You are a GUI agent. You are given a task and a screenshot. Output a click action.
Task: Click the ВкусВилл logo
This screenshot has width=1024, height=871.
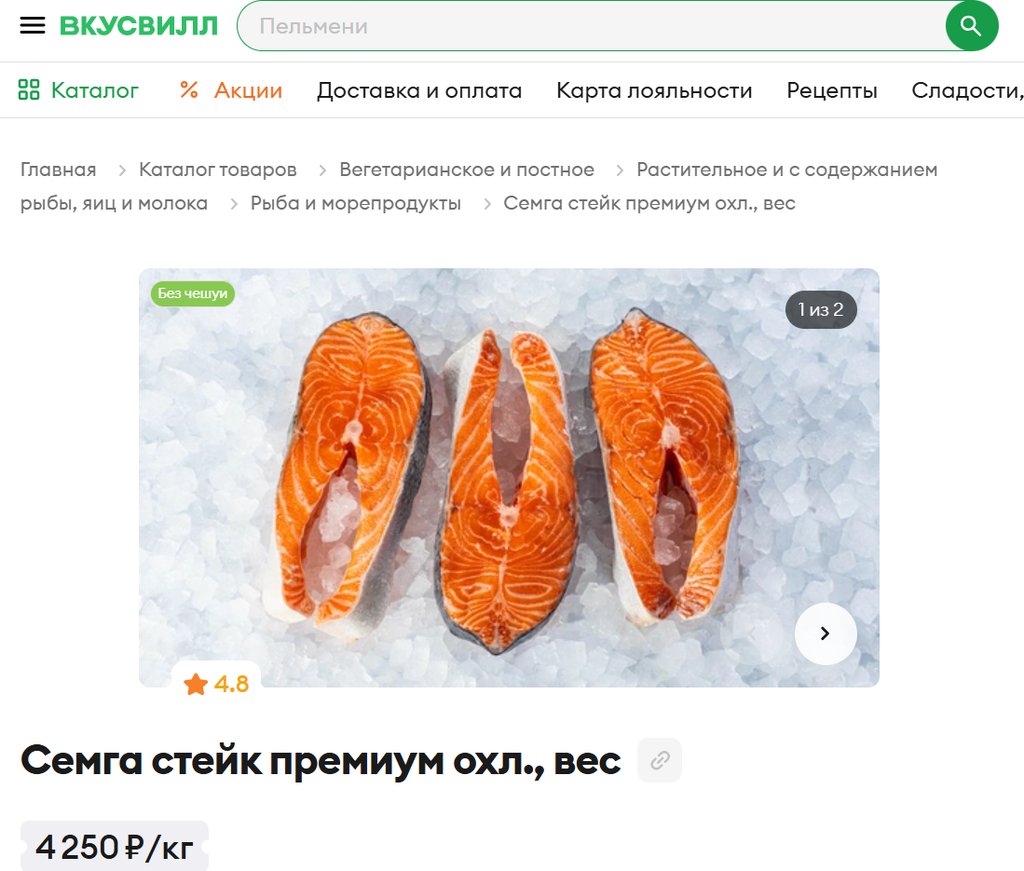tap(138, 26)
